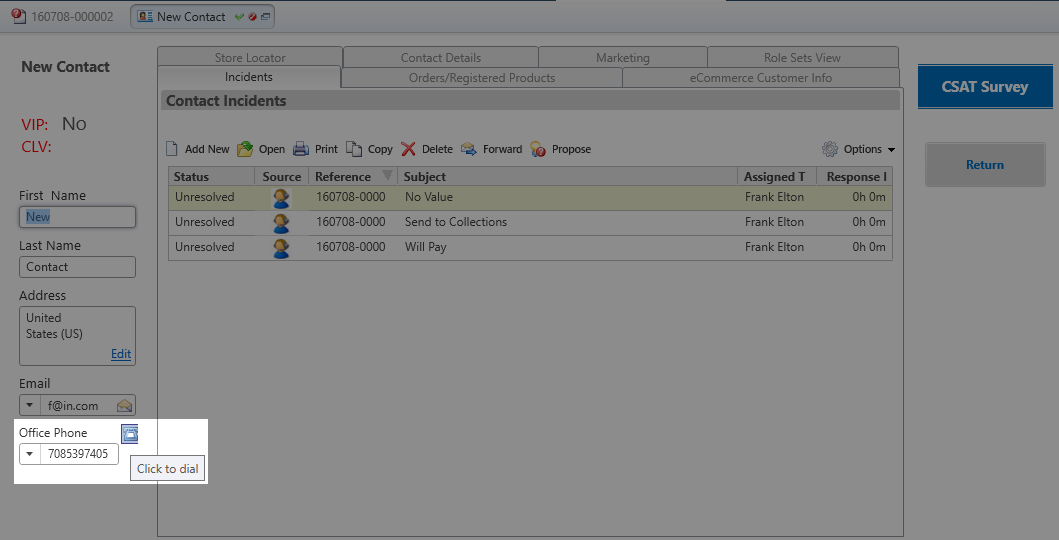Open the Options dropdown menu
The image size is (1059, 540).
click(x=858, y=149)
